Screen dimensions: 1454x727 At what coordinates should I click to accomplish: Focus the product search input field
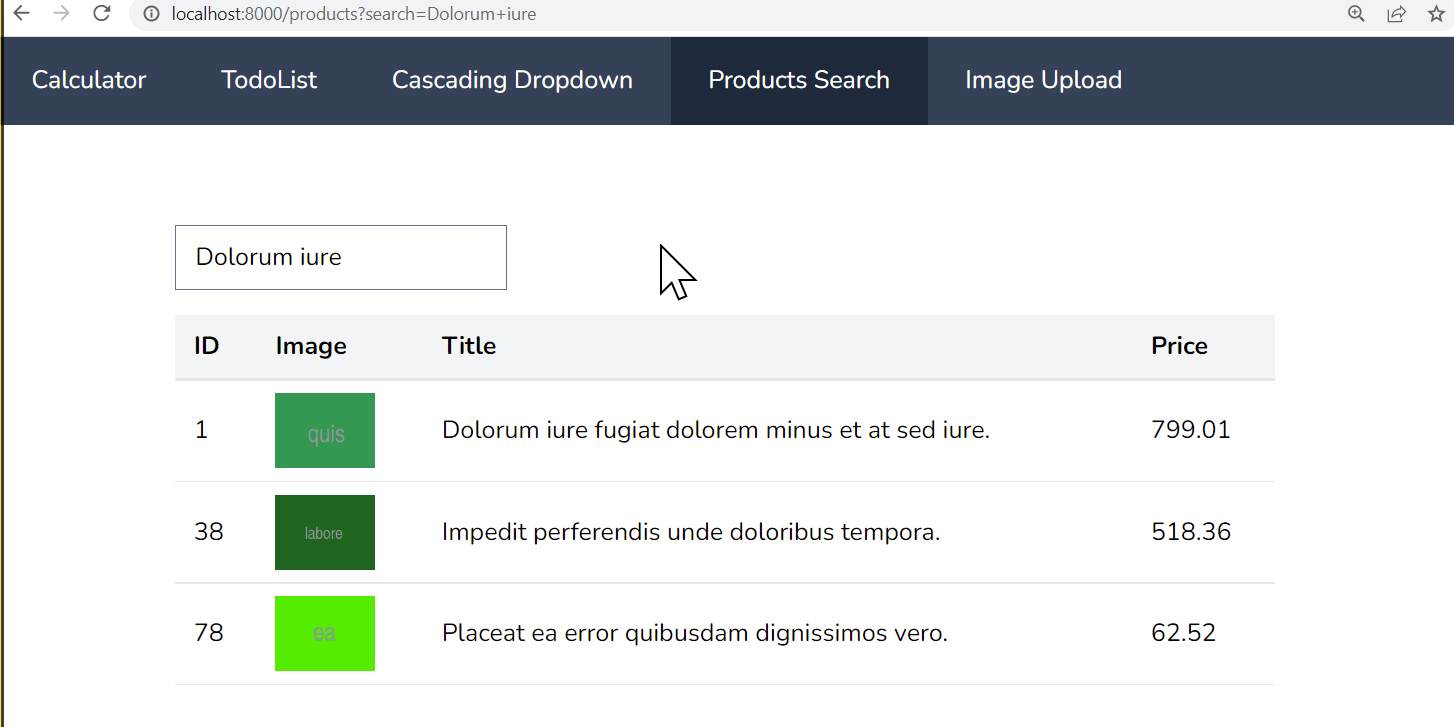click(341, 258)
